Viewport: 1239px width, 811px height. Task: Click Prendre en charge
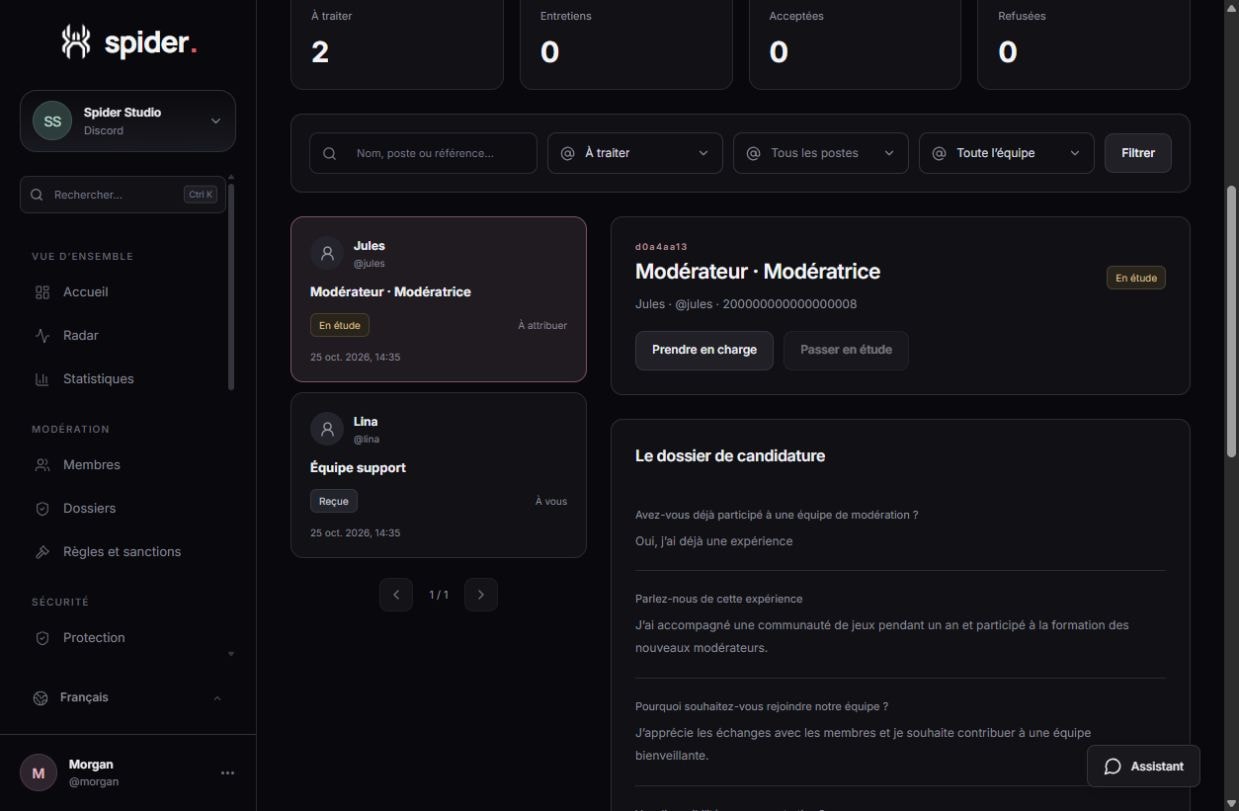704,351
